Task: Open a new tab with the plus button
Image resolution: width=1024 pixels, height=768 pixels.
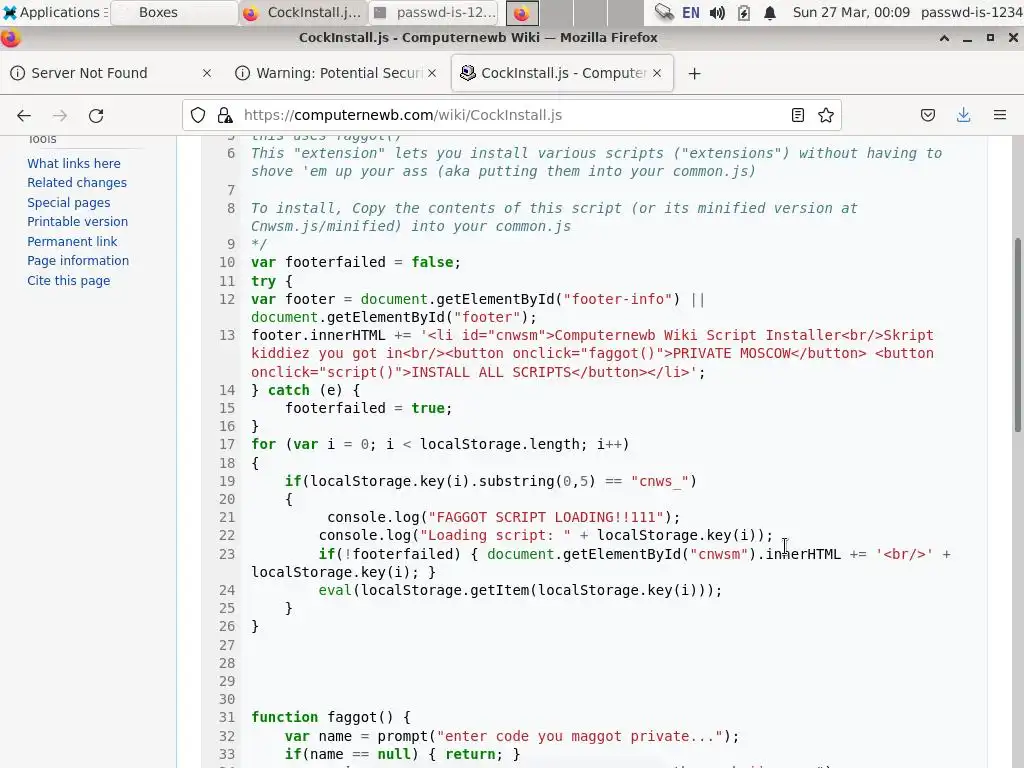Action: (x=694, y=74)
